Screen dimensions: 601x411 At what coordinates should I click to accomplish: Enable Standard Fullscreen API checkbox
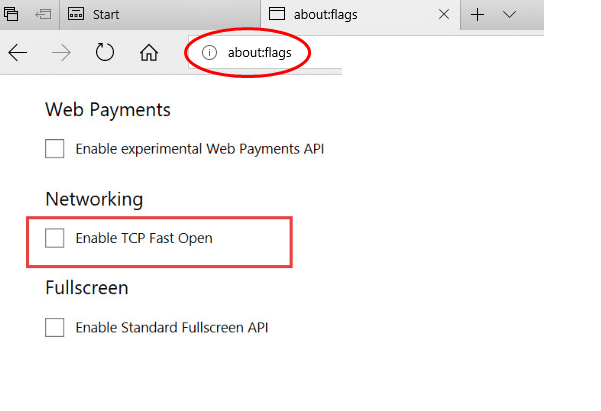(x=54, y=327)
